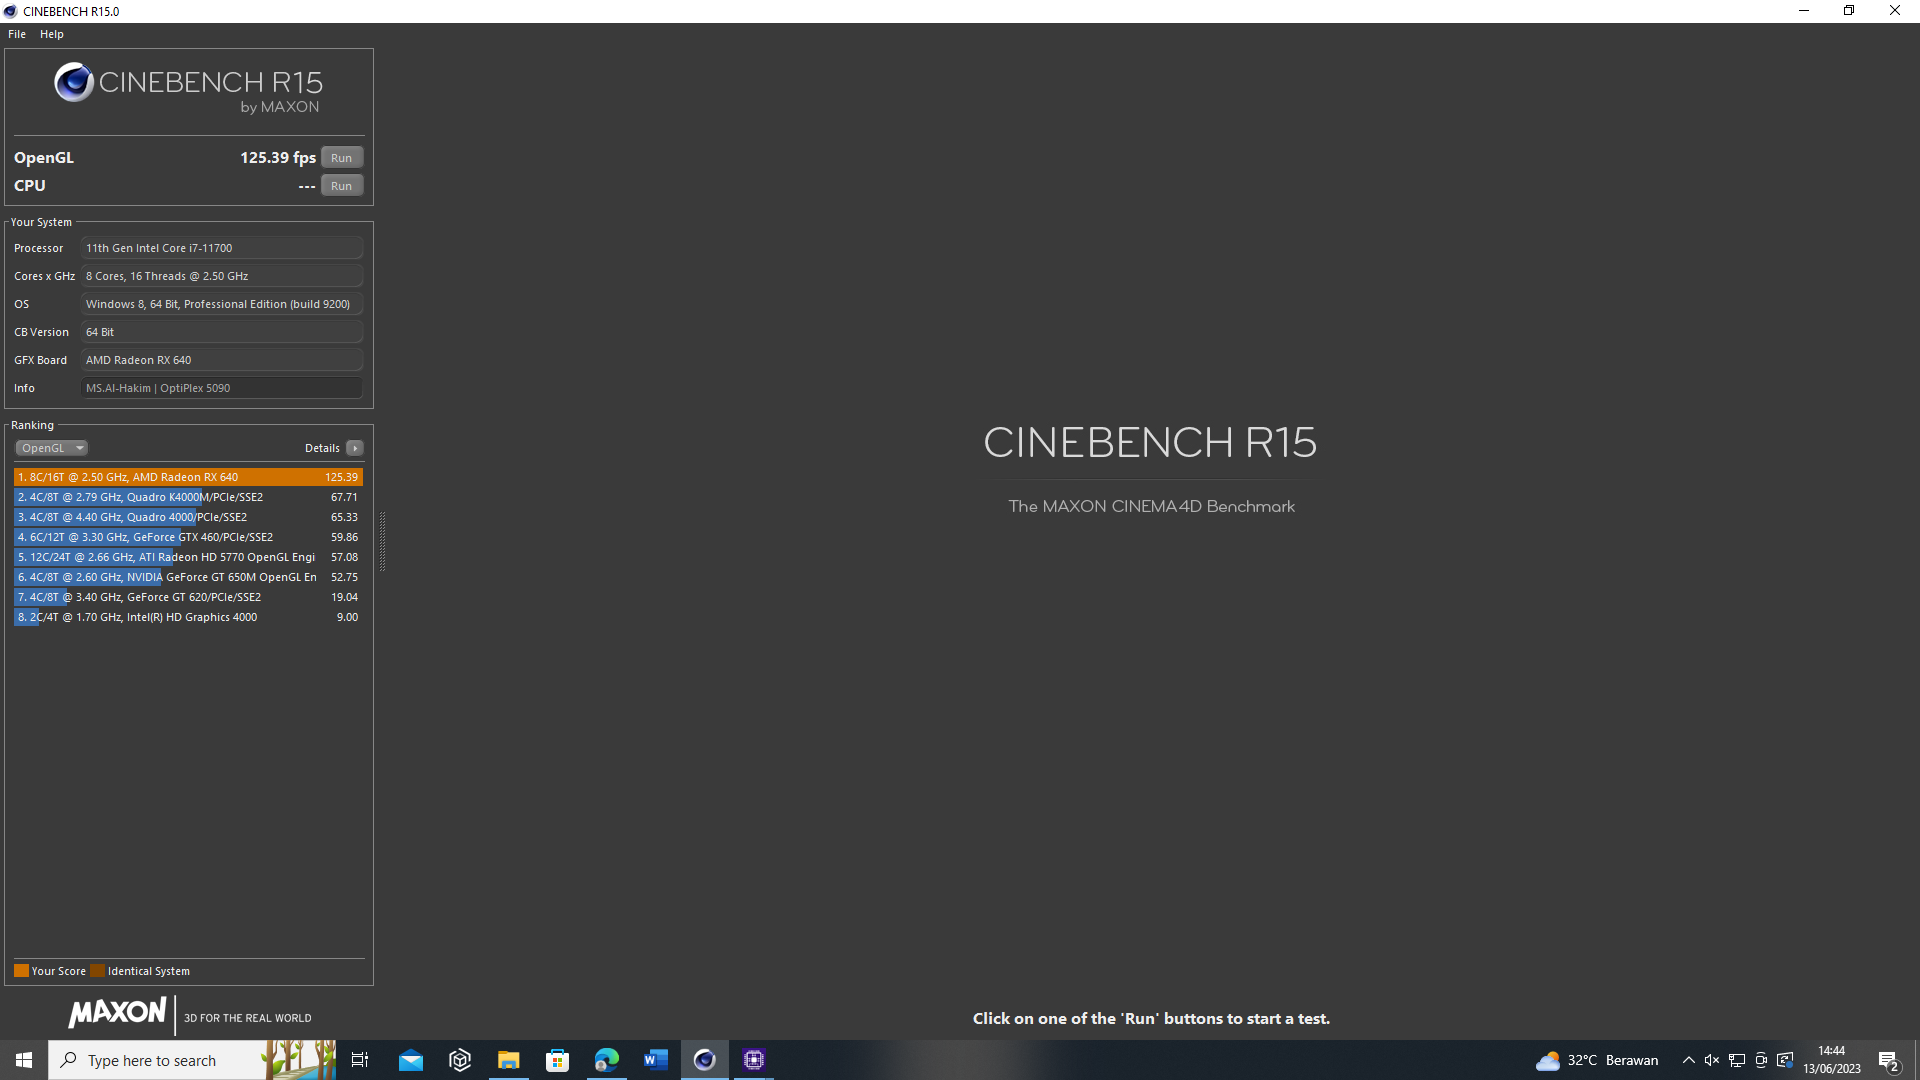
Task: Open Task View from the taskbar
Action: click(360, 1060)
